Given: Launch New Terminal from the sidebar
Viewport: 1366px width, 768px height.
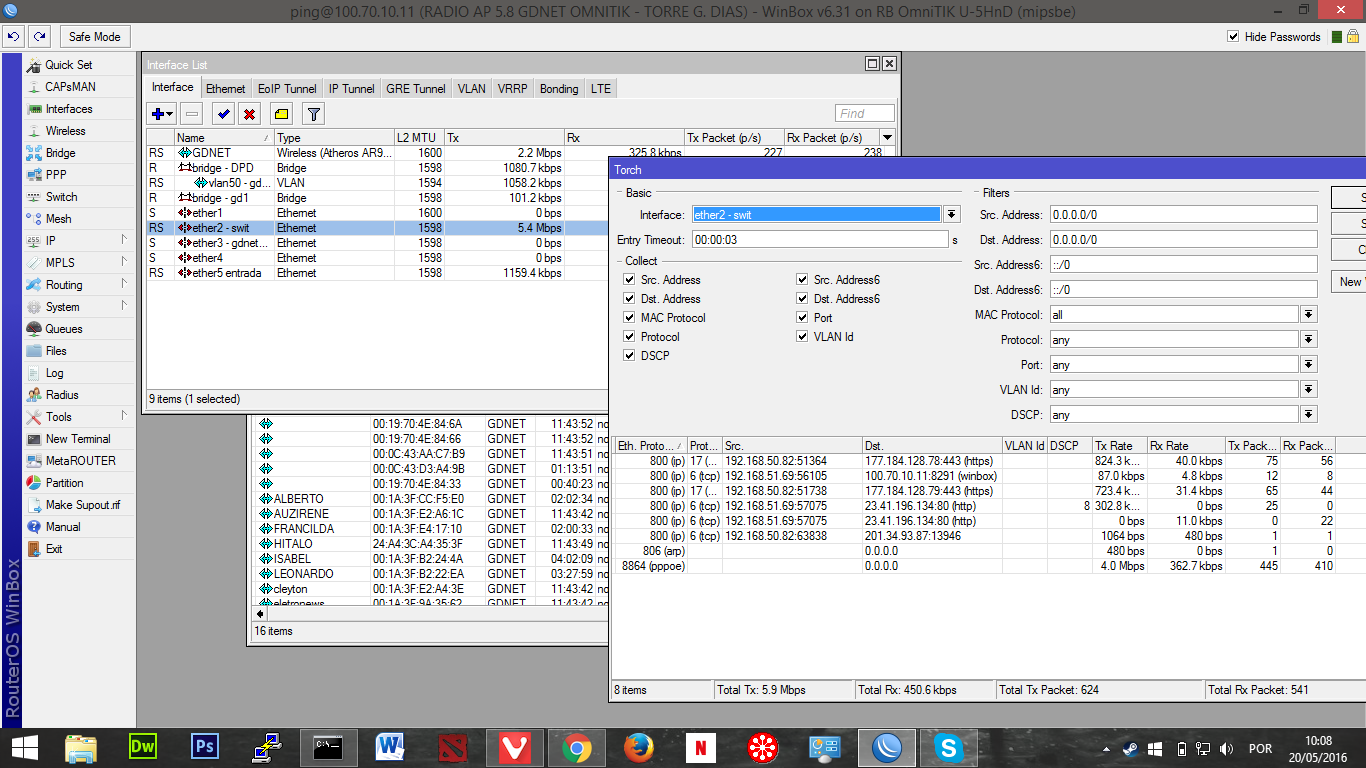Looking at the screenshot, I should click(78, 439).
